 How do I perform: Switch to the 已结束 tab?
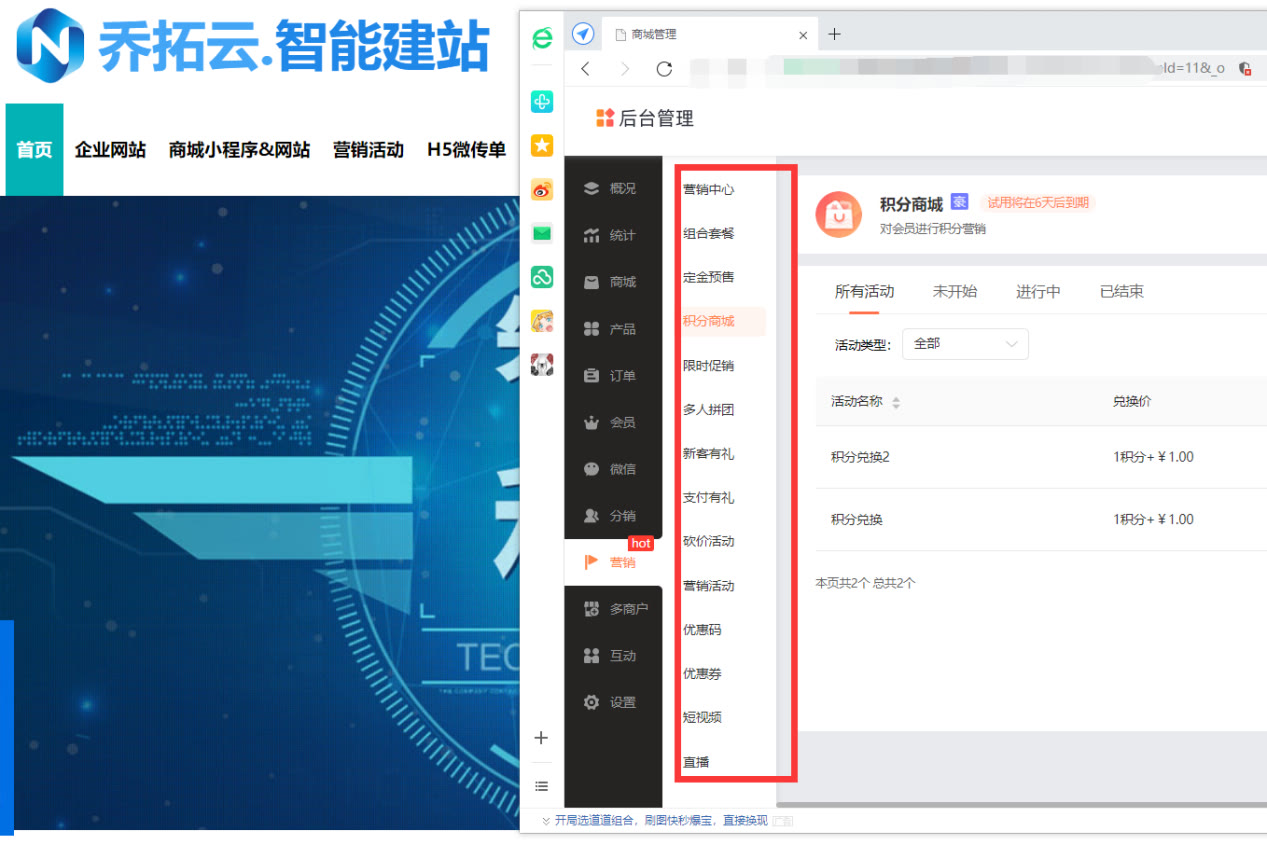point(1121,291)
